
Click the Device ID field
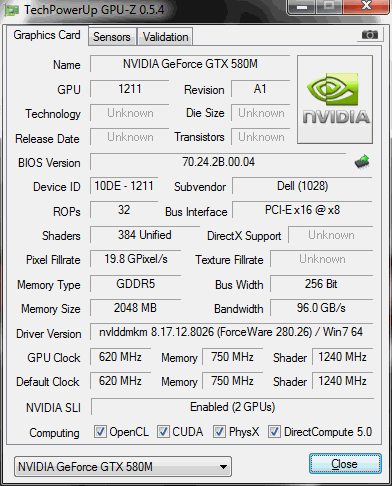tap(124, 186)
